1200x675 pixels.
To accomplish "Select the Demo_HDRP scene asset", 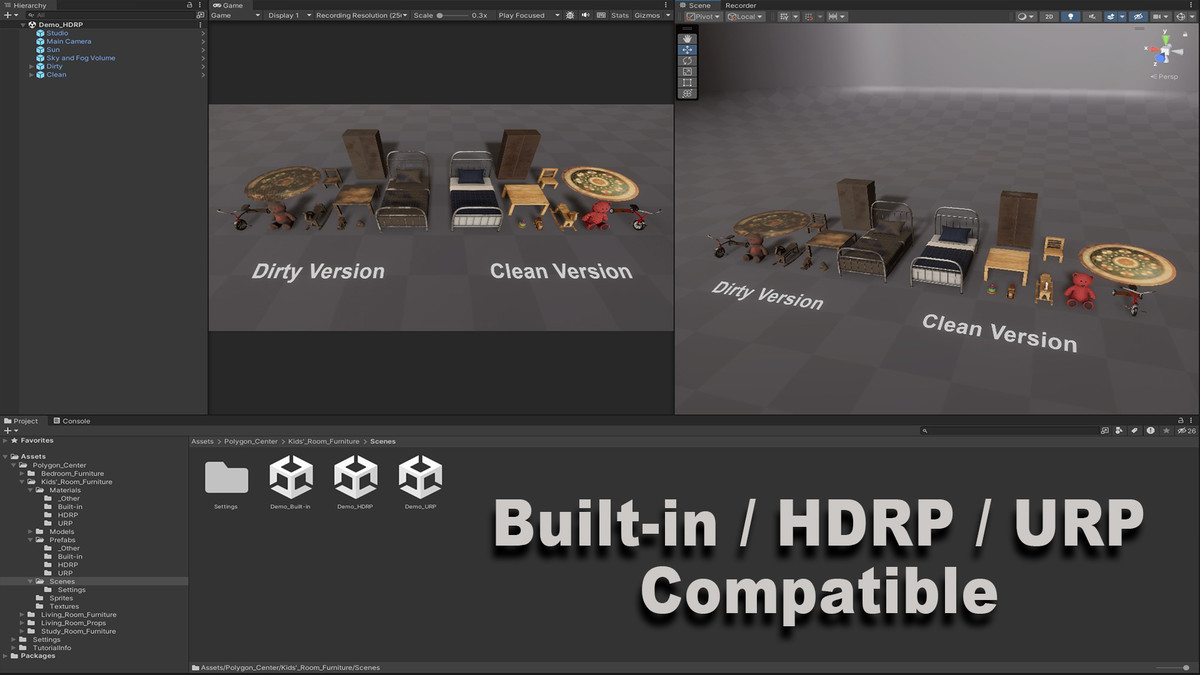I will tap(356, 478).
